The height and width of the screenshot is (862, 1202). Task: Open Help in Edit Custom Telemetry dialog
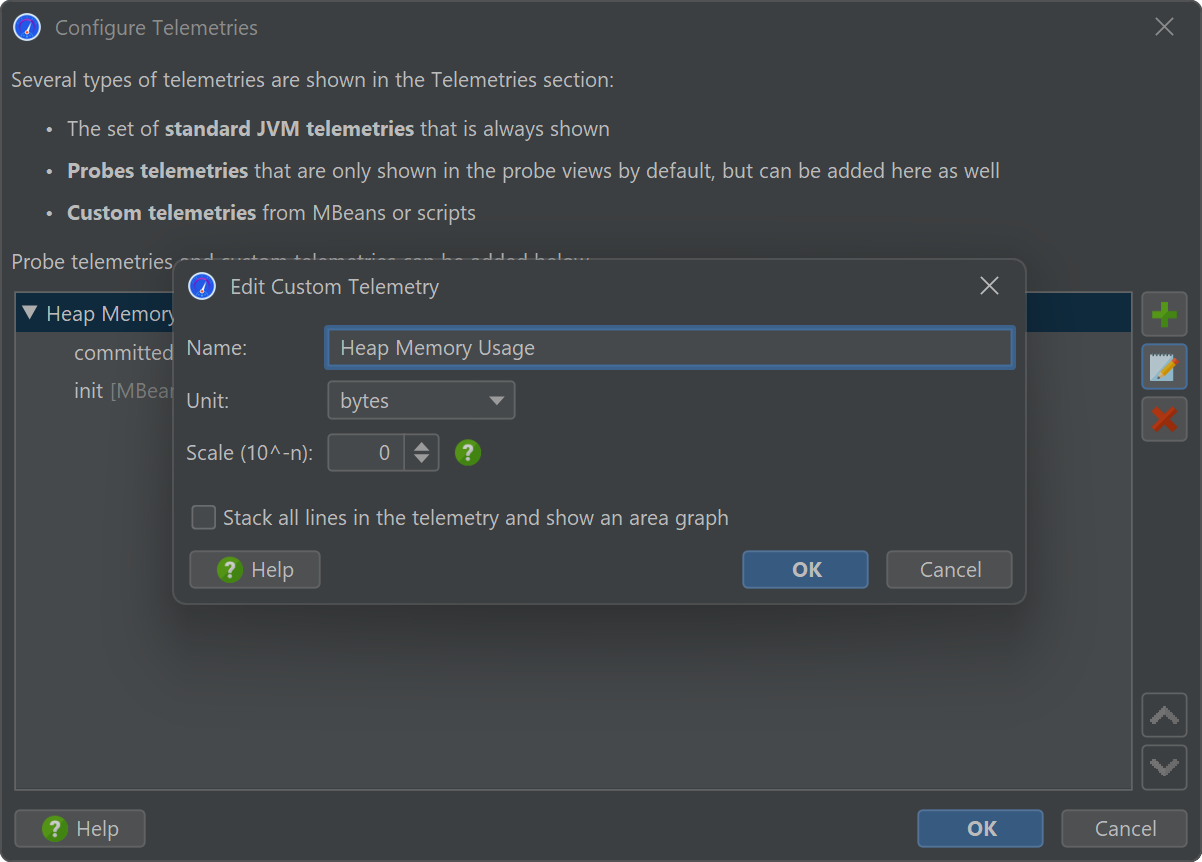pos(255,570)
